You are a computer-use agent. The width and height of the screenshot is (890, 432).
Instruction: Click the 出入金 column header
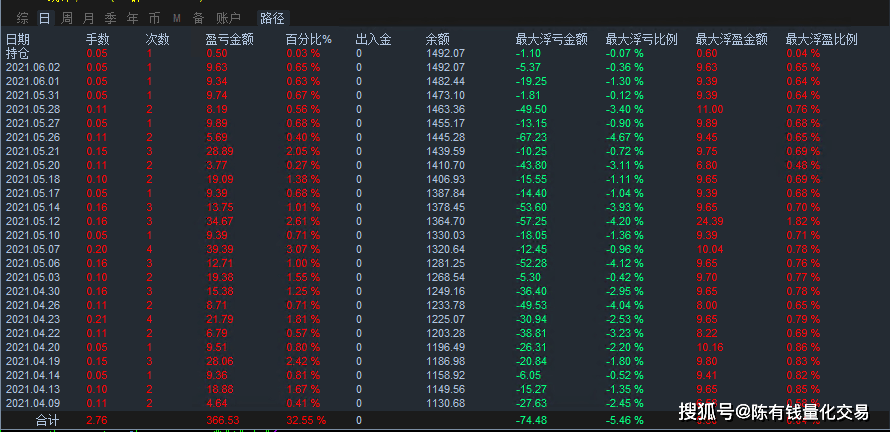click(x=373, y=39)
